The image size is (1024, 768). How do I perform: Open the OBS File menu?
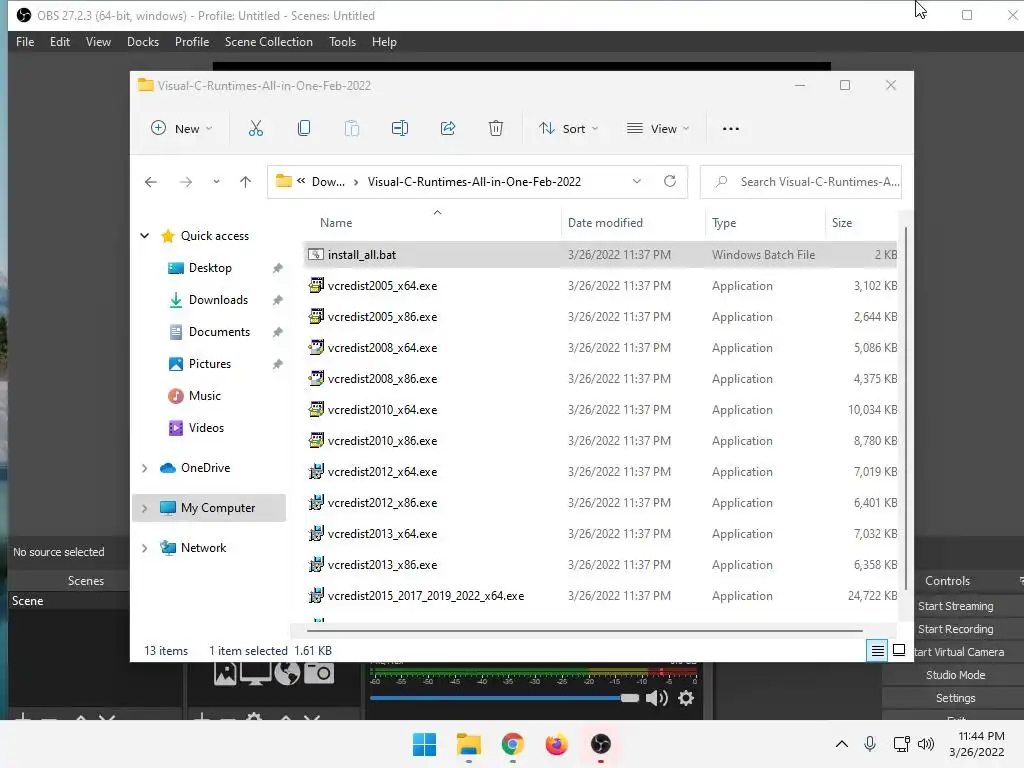(25, 42)
